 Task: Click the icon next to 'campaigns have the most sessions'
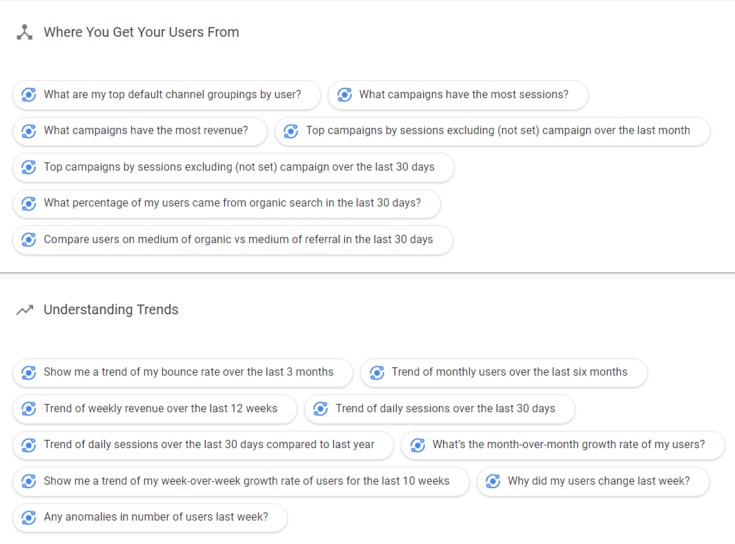coord(344,95)
